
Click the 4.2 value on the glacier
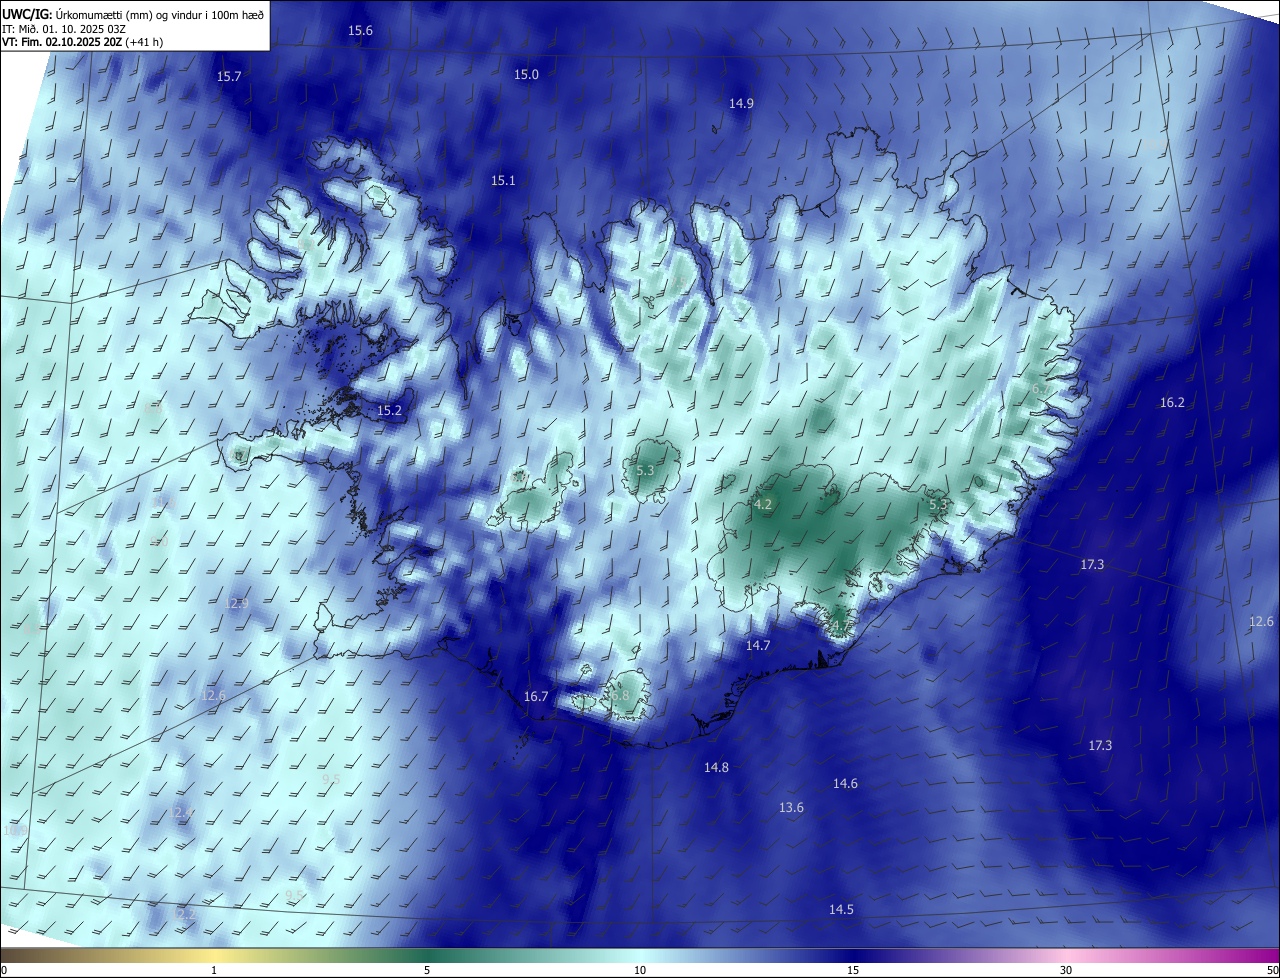(763, 505)
